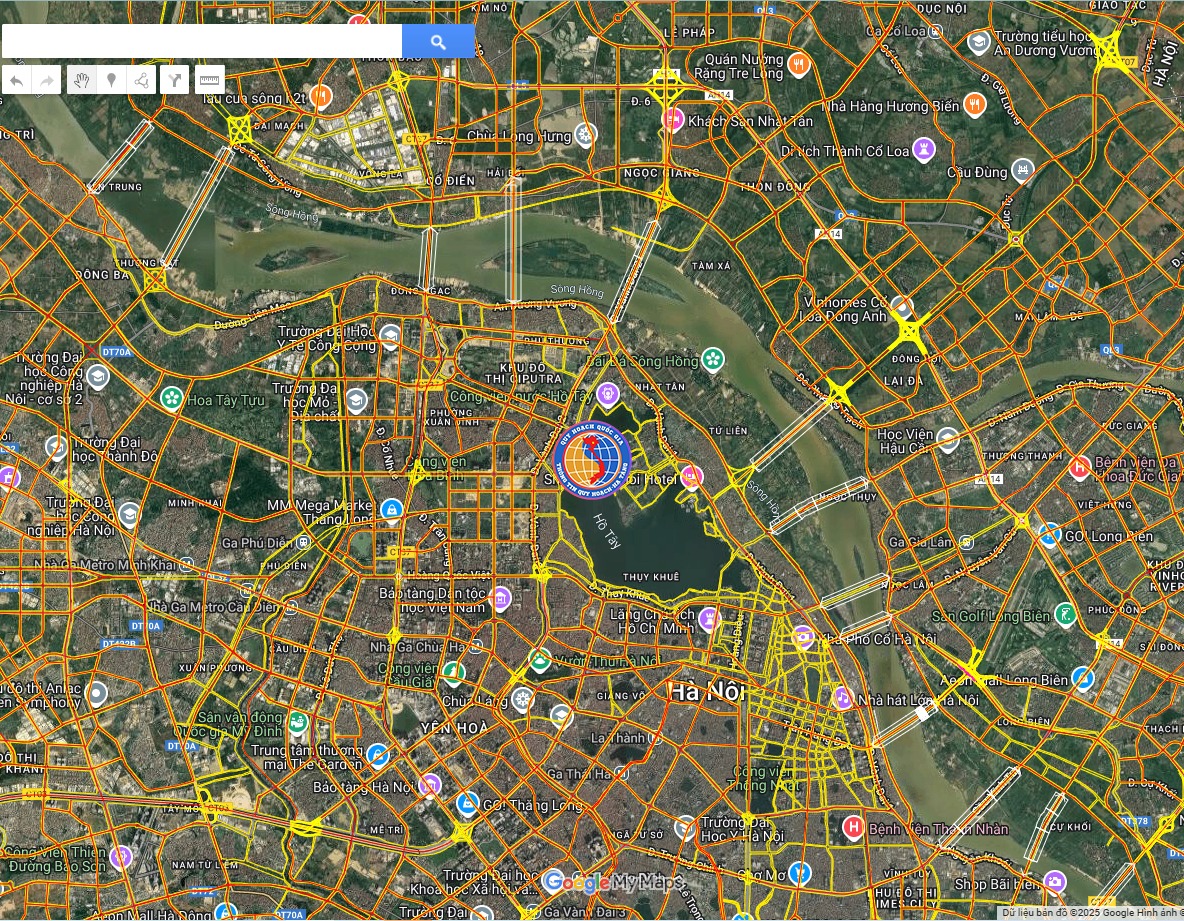
Task: Focus the map search input field
Action: point(201,41)
